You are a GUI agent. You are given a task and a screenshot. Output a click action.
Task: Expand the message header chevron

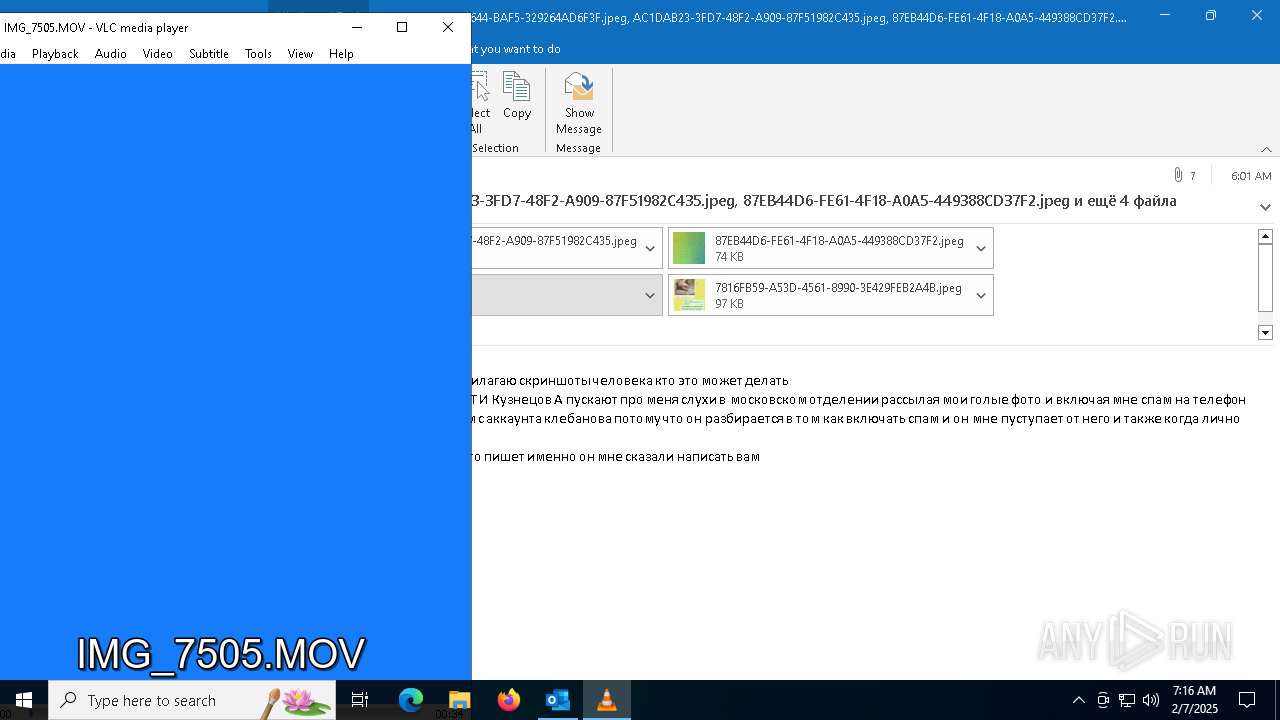point(1265,207)
